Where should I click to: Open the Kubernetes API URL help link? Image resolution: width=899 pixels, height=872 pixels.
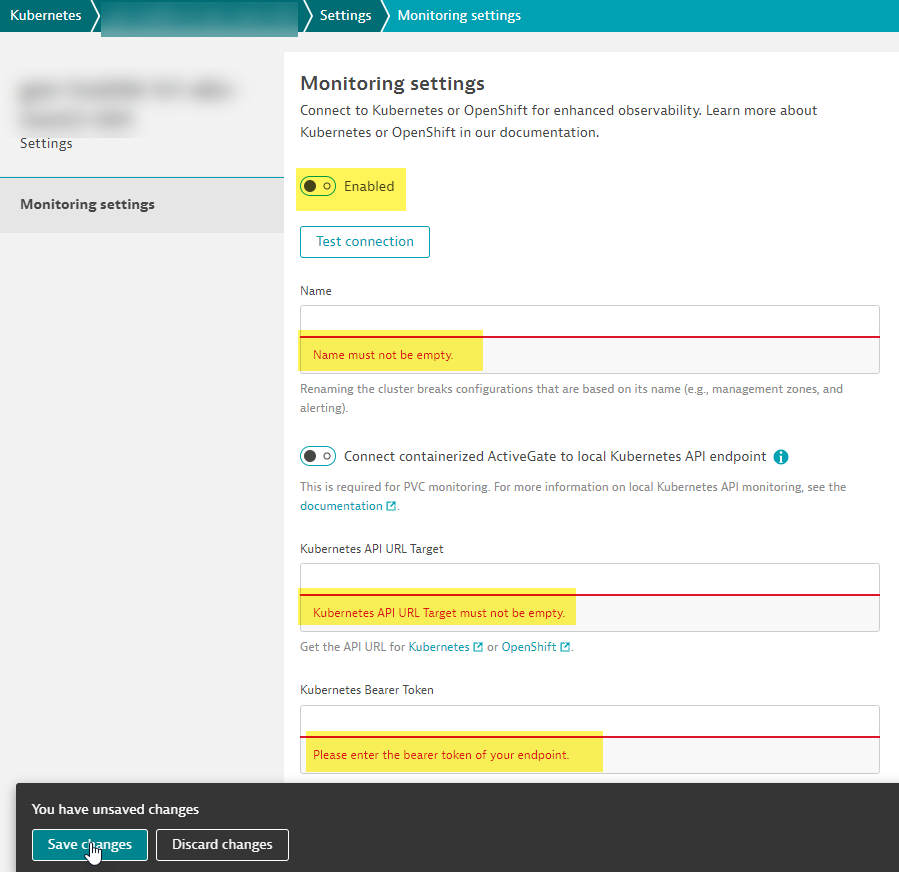click(x=438, y=648)
